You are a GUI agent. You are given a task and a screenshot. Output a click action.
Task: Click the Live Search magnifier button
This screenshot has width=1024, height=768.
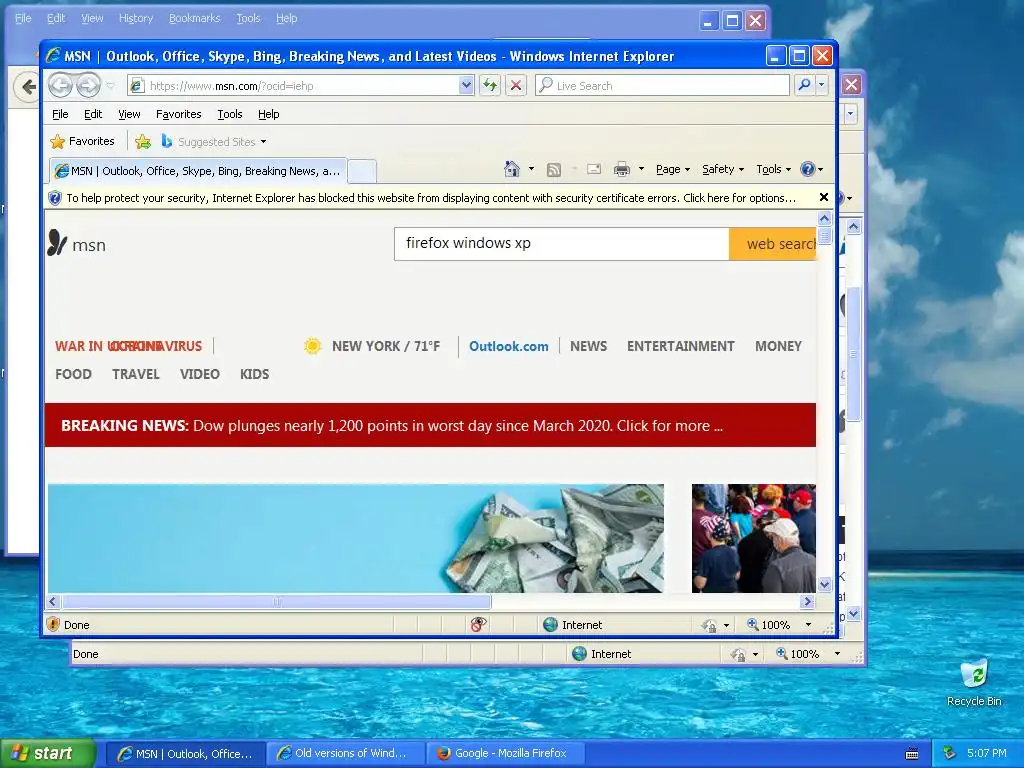tap(805, 85)
